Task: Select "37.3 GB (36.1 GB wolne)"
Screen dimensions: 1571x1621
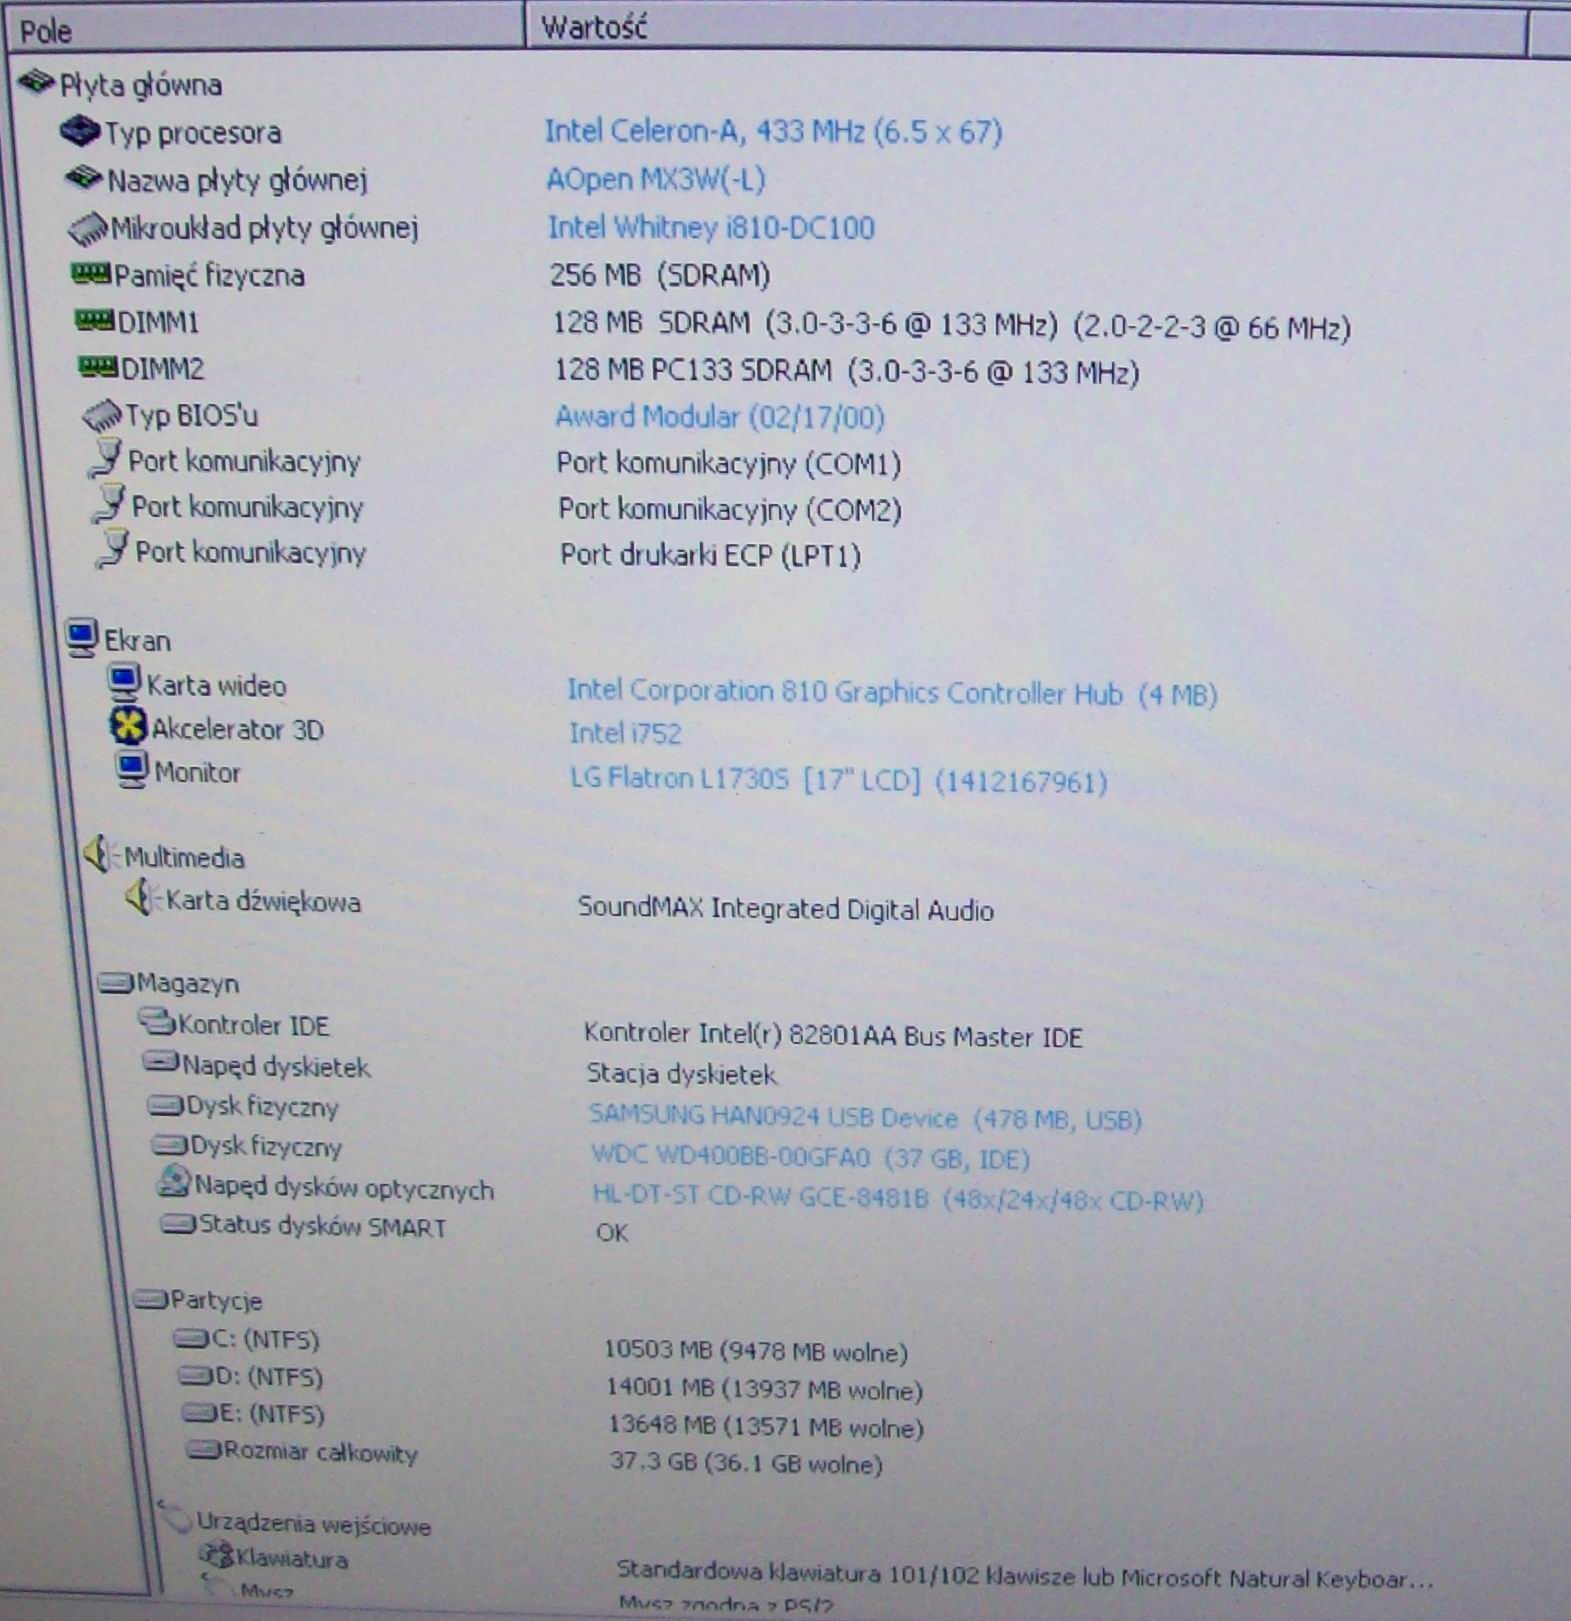Action: [x=747, y=1464]
